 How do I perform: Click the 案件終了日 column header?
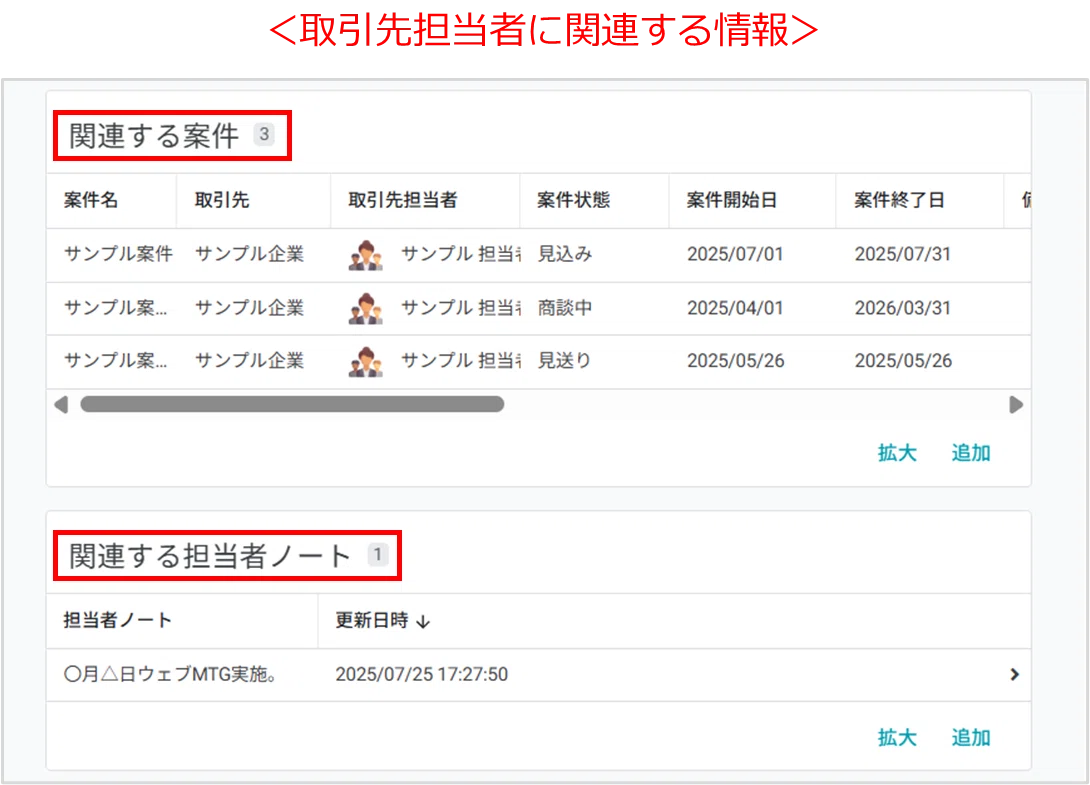pos(899,200)
